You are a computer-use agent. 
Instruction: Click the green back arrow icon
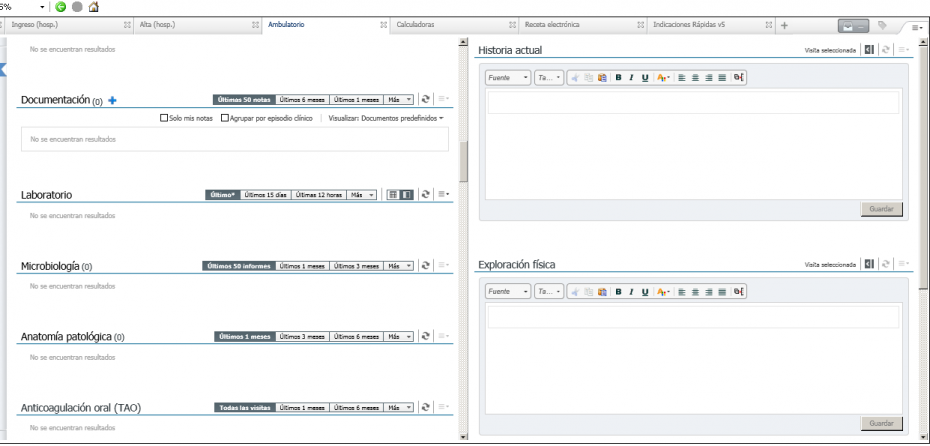coord(75,8)
